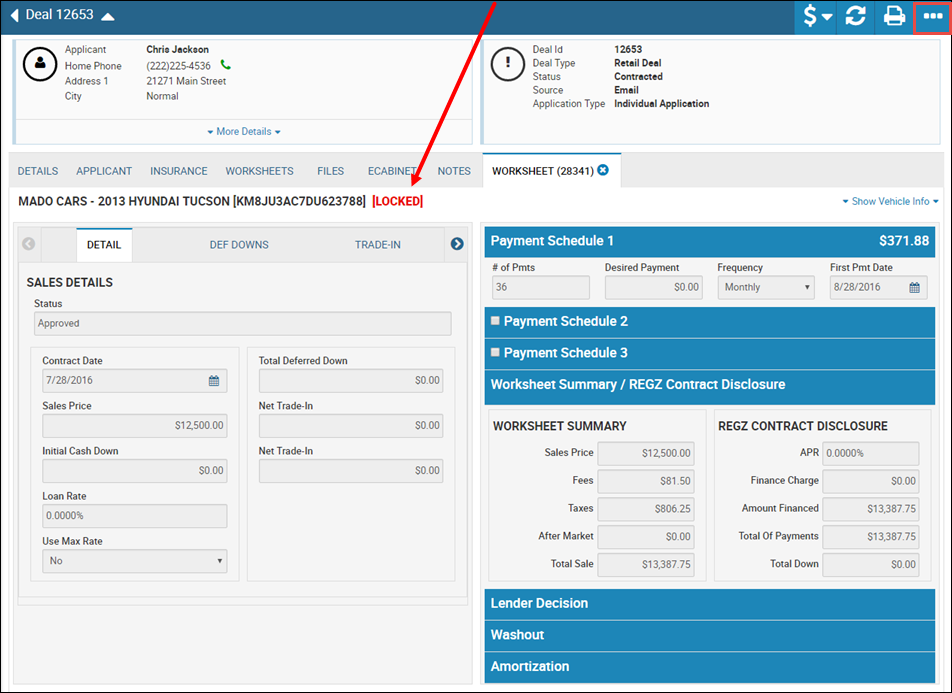This screenshot has width=952, height=693.
Task: Open the APPLICANT tab
Action: tap(104, 171)
